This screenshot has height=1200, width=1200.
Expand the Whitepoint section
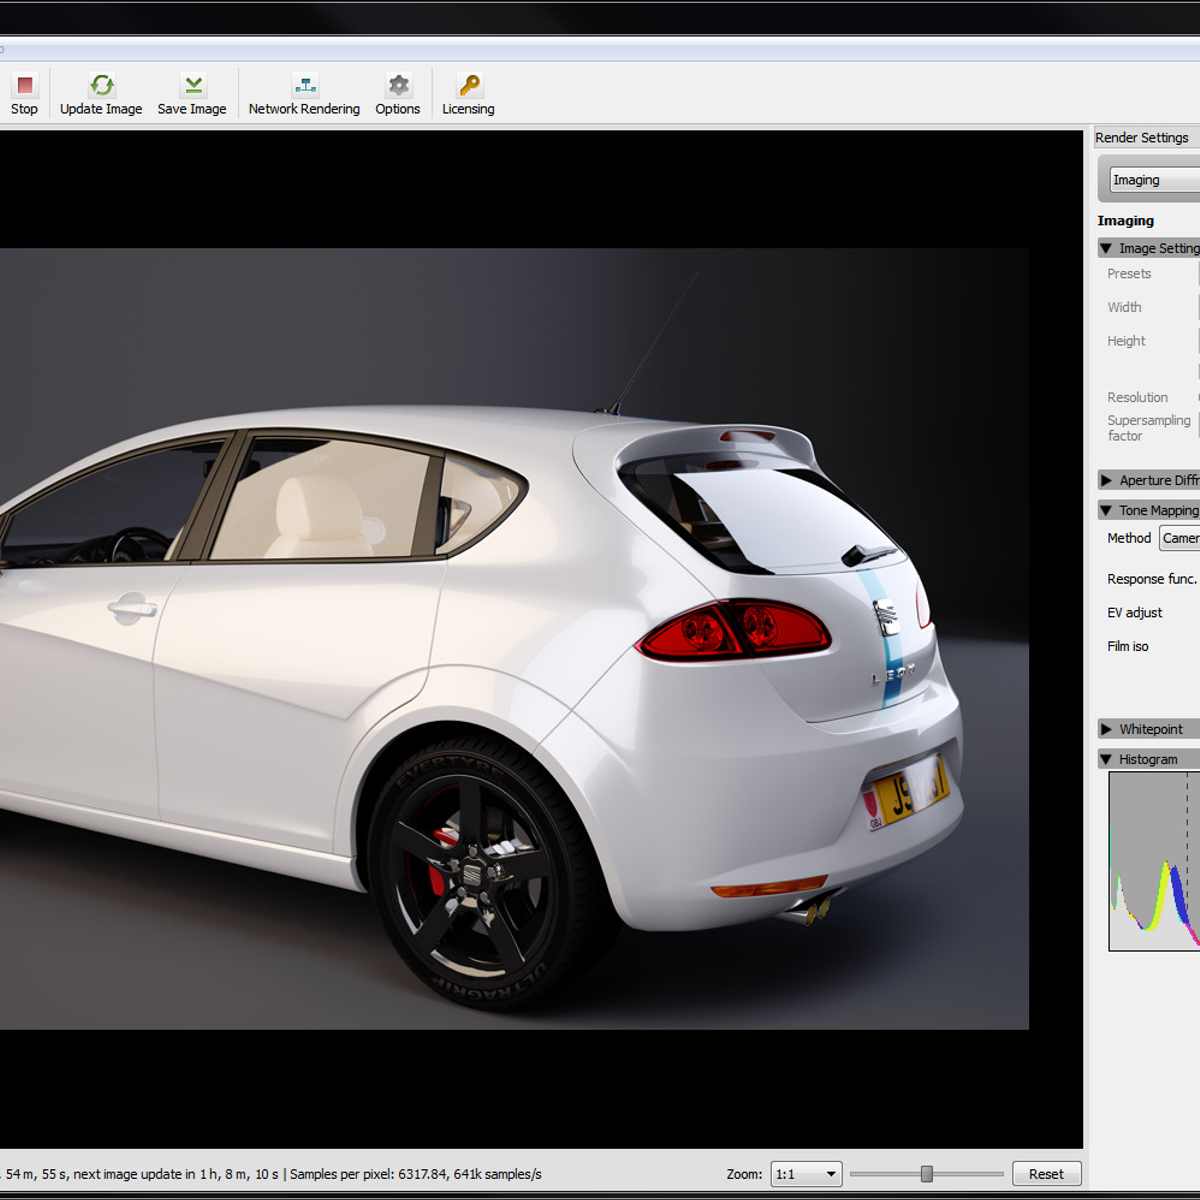tap(1107, 729)
